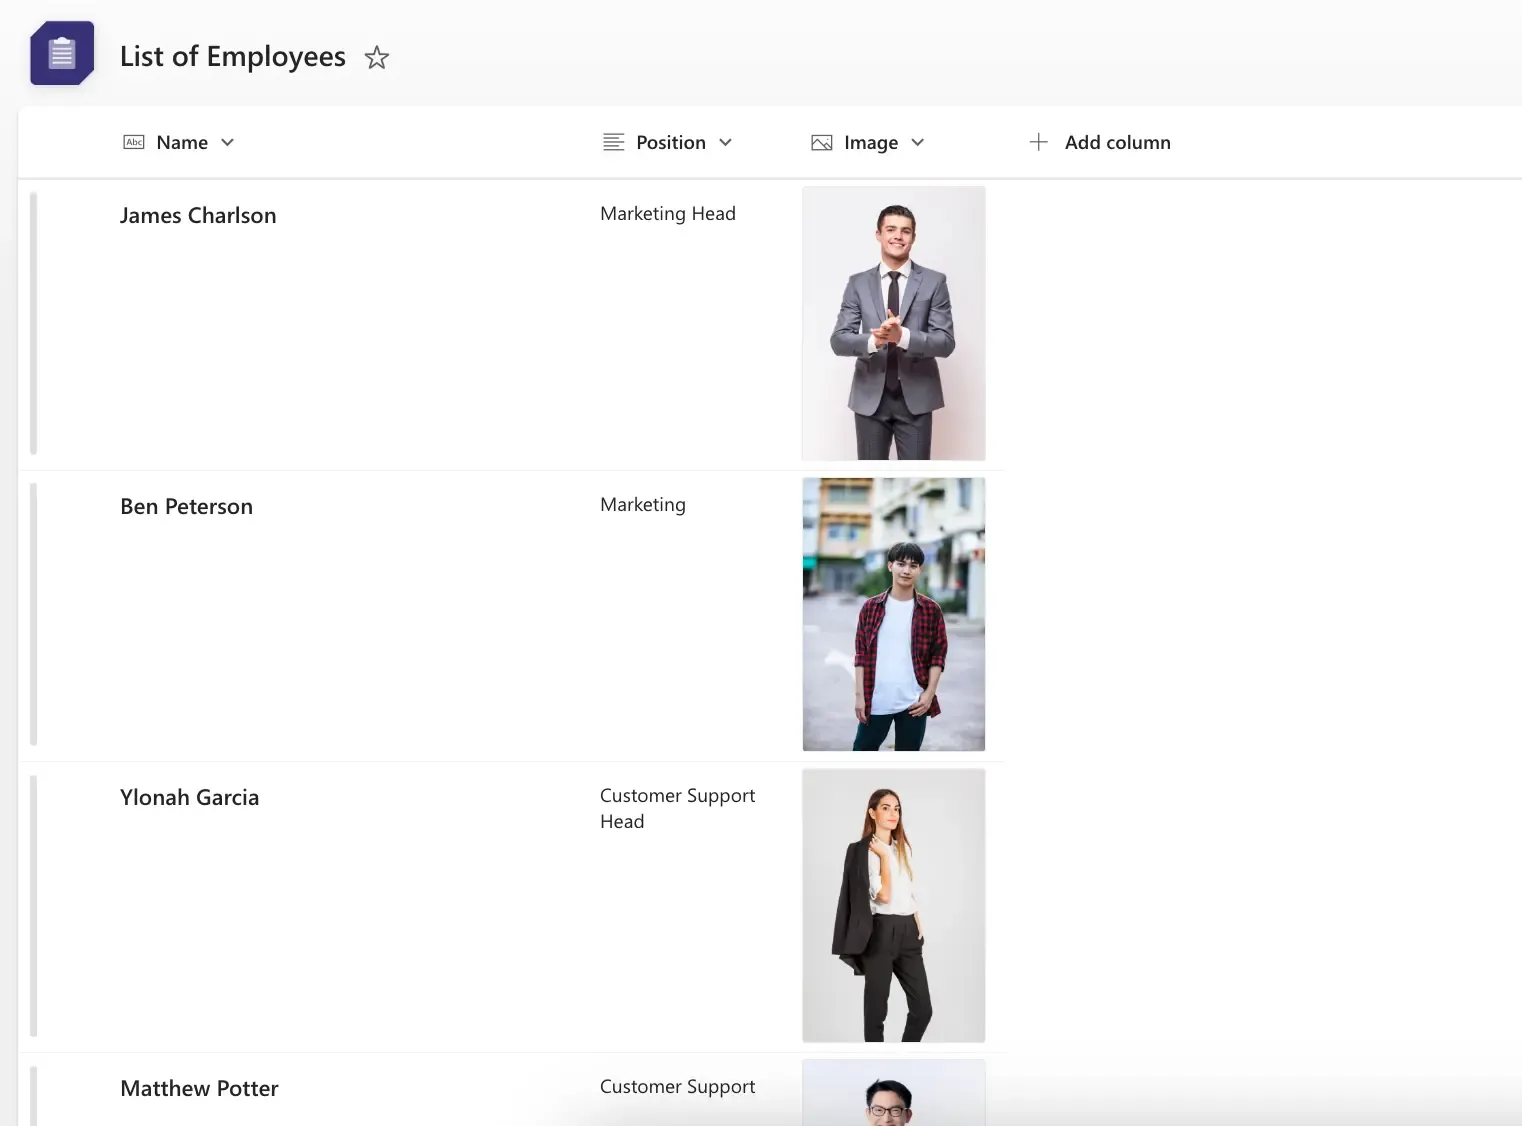Open Ben Peterson's photo thumbnail
This screenshot has width=1522, height=1126.
894,614
